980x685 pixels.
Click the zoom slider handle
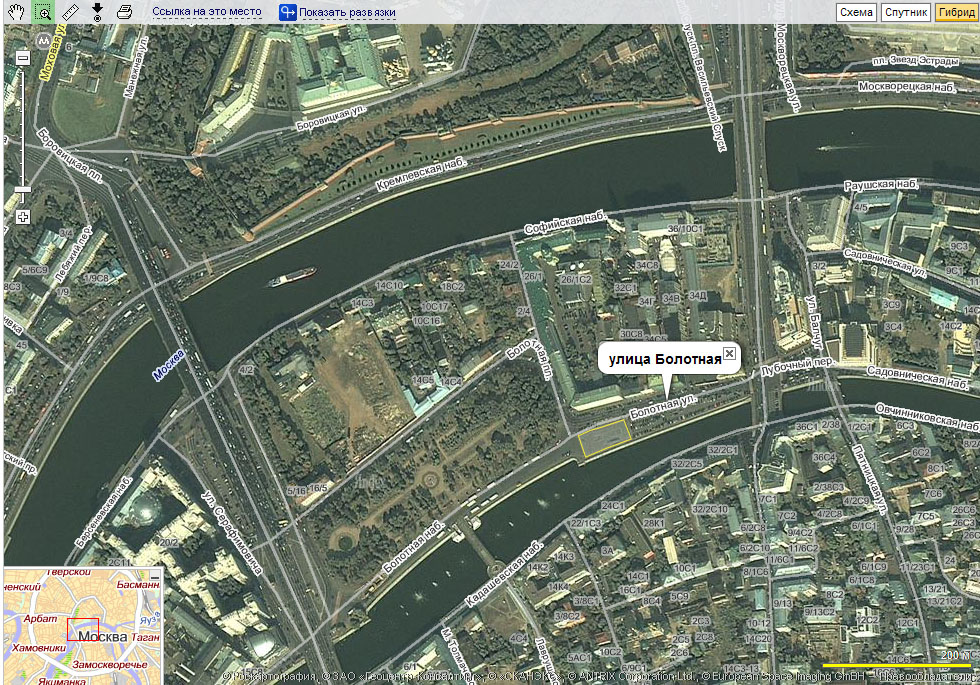point(23,189)
